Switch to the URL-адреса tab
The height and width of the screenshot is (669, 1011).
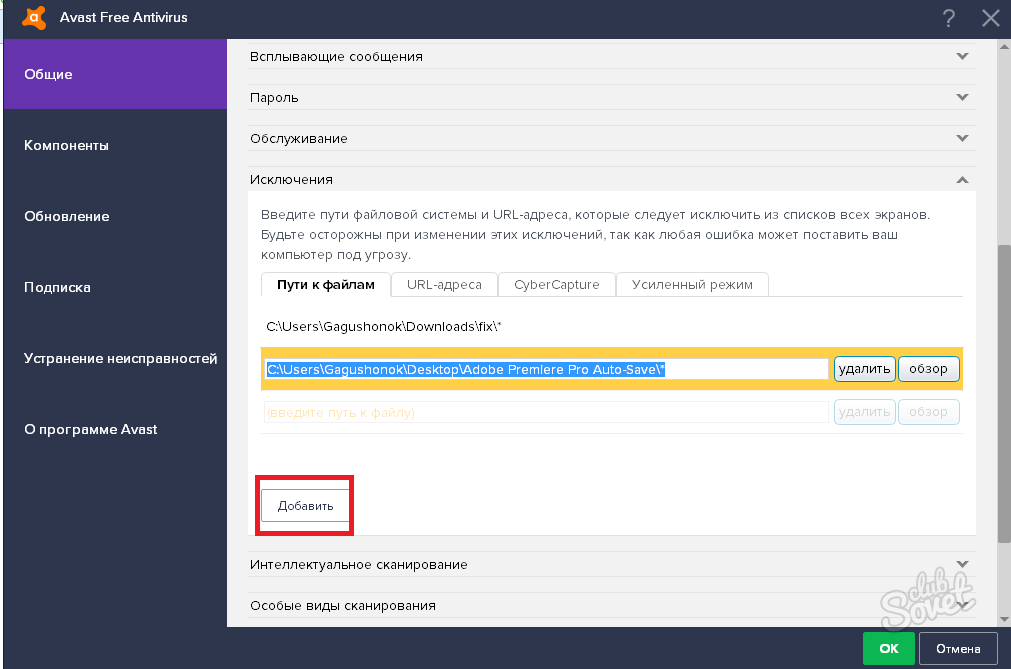[444, 284]
